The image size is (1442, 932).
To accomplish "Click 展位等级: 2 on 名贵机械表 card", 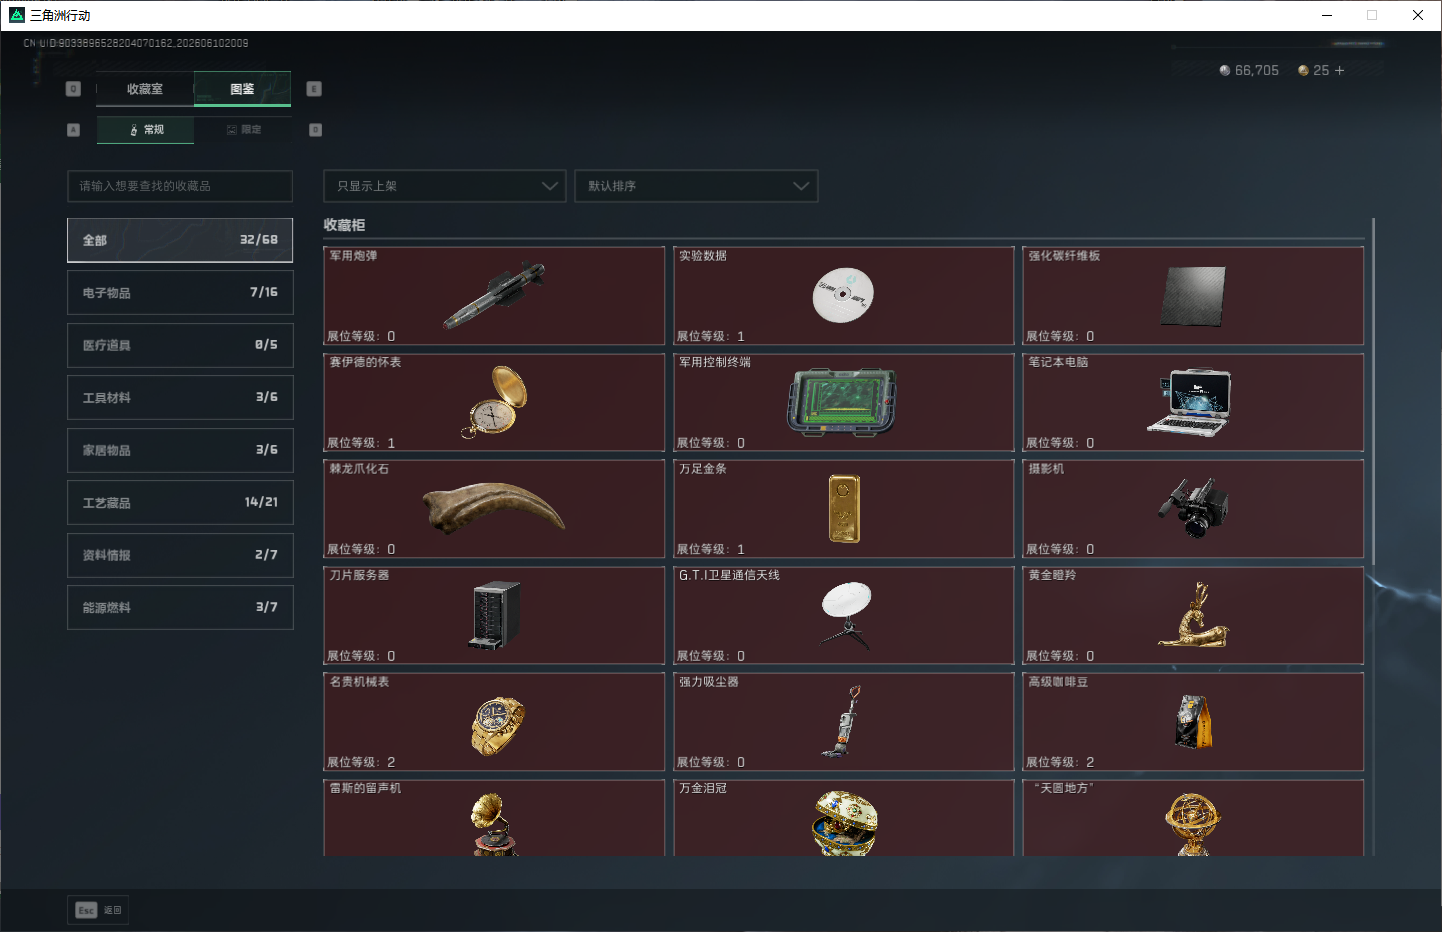I will [x=361, y=762].
